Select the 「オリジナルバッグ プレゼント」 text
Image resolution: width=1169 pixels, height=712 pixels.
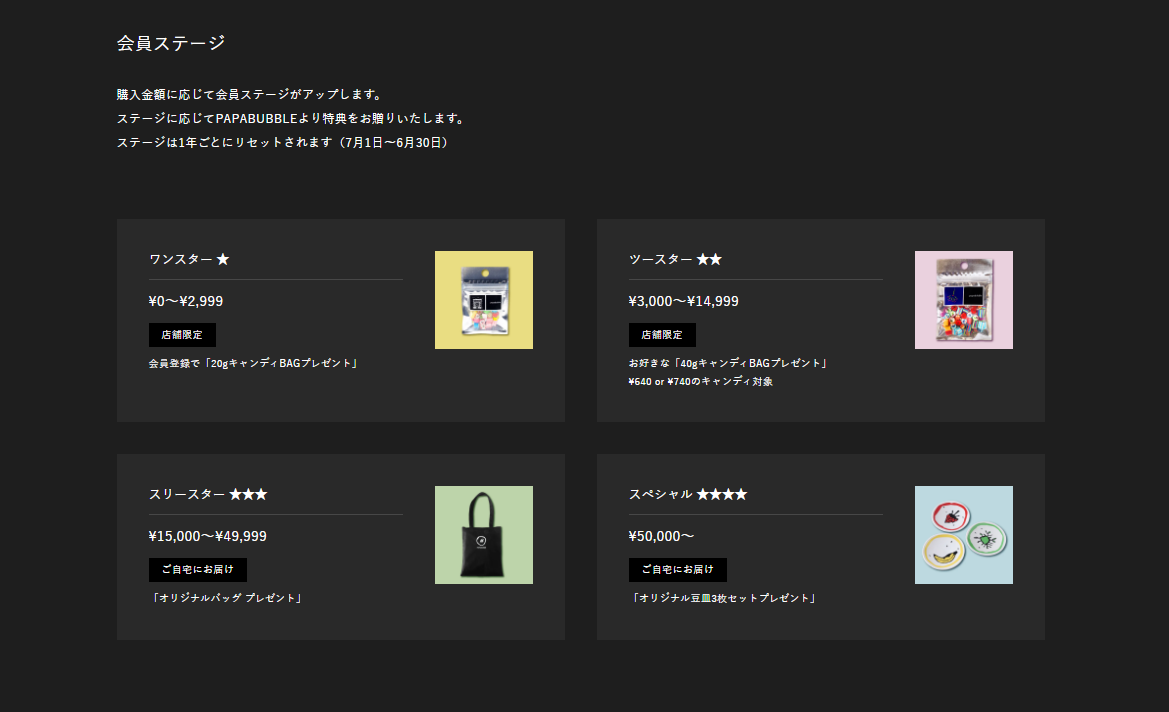[227, 598]
